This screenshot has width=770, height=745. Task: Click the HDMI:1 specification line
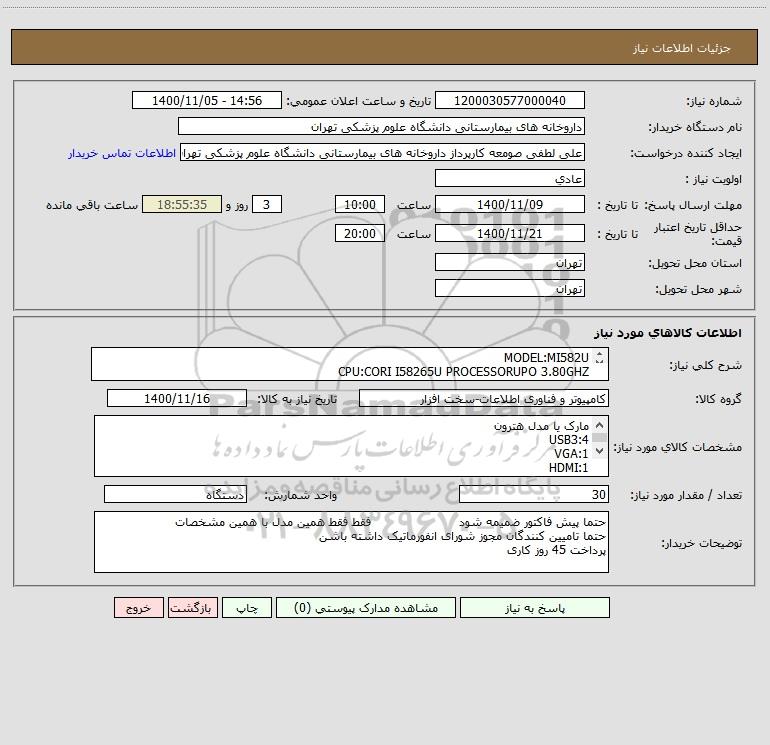569,468
